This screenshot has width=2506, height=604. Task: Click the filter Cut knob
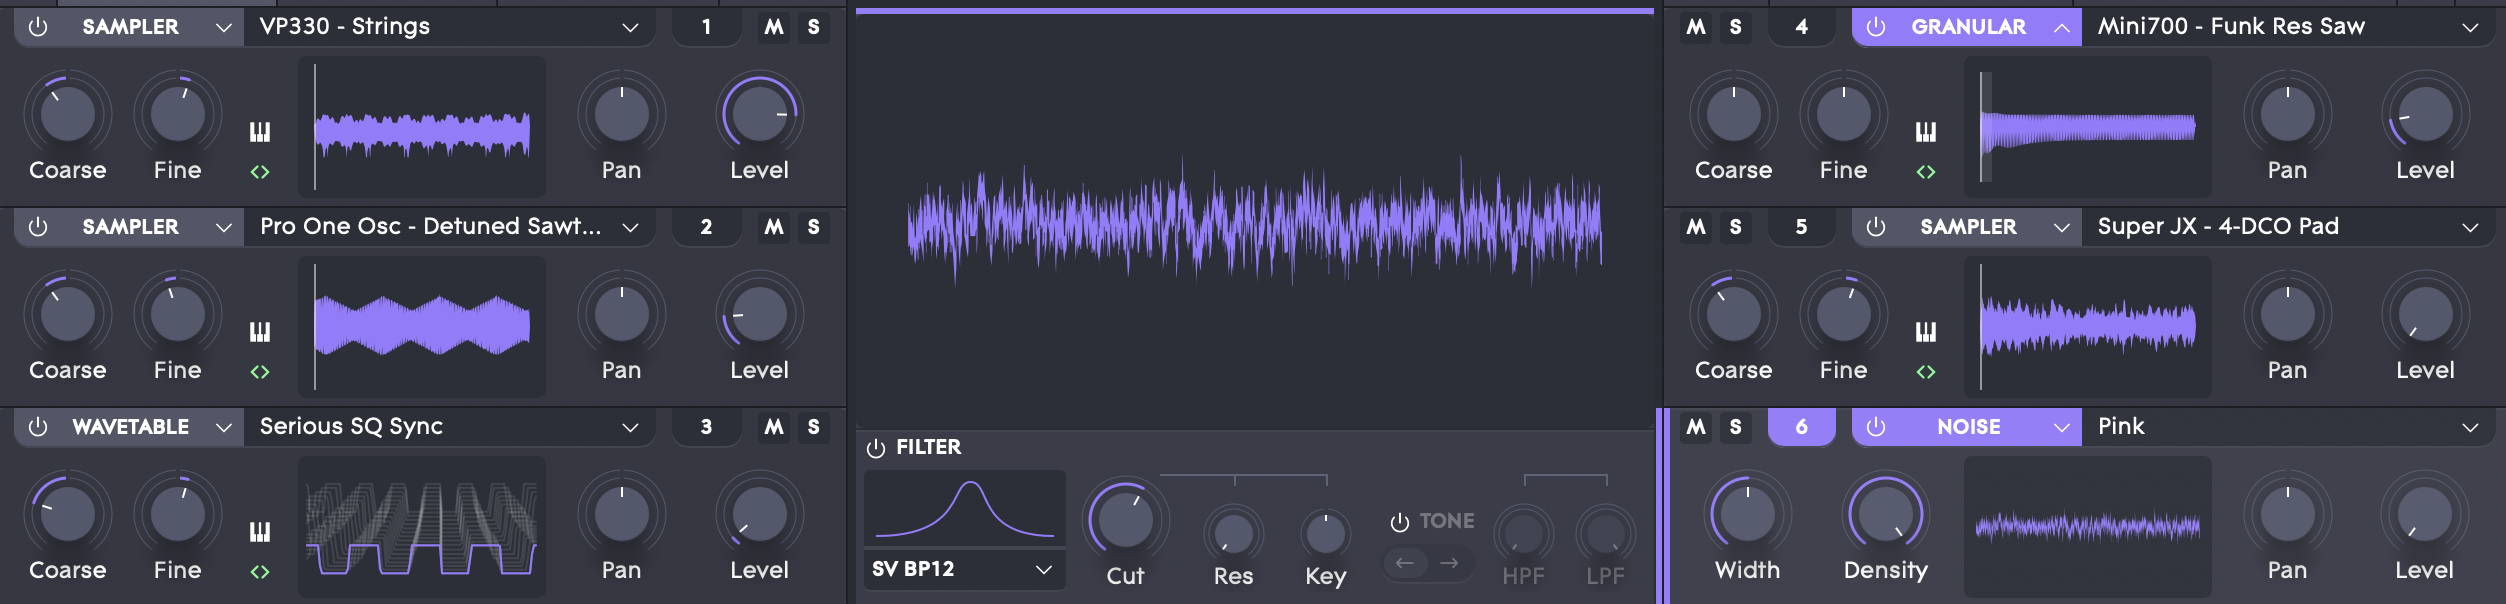[1126, 520]
